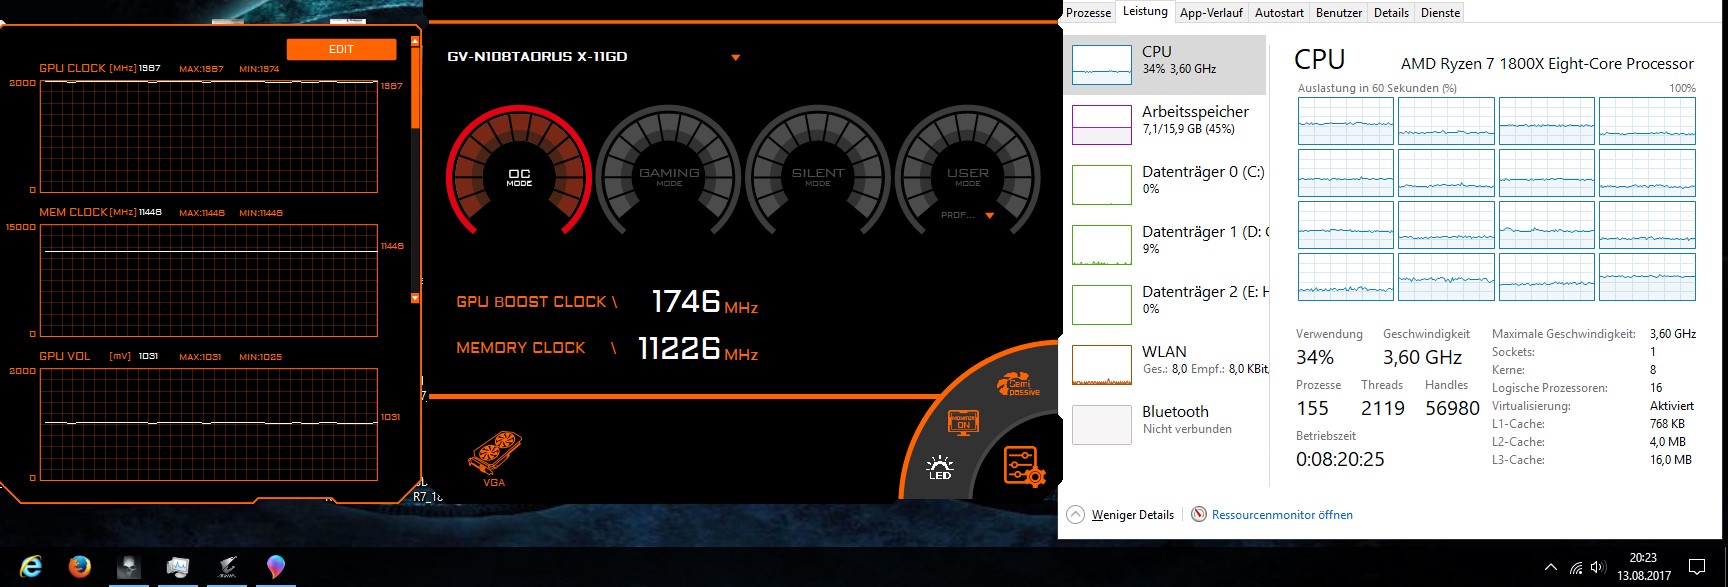1728x587 pixels.
Task: Click the GPU Boost Clock 1746 value
Action: [685, 301]
